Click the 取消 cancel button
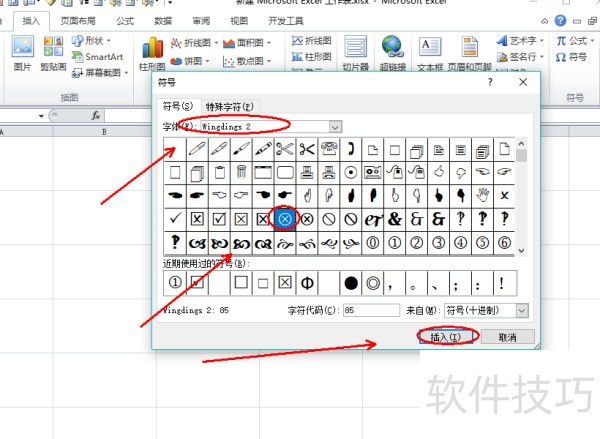 (x=507, y=338)
